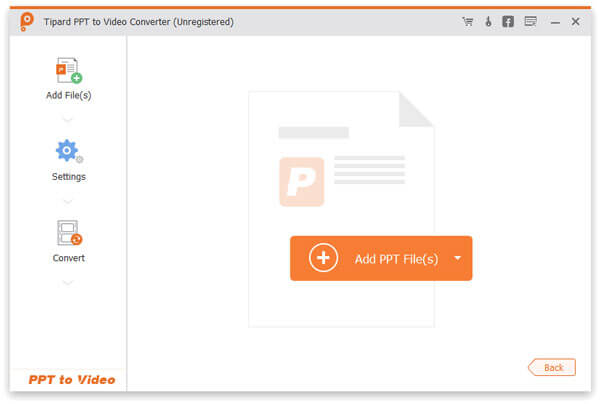The image size is (600, 404).
Task: Click the register key icon
Action: click(488, 22)
